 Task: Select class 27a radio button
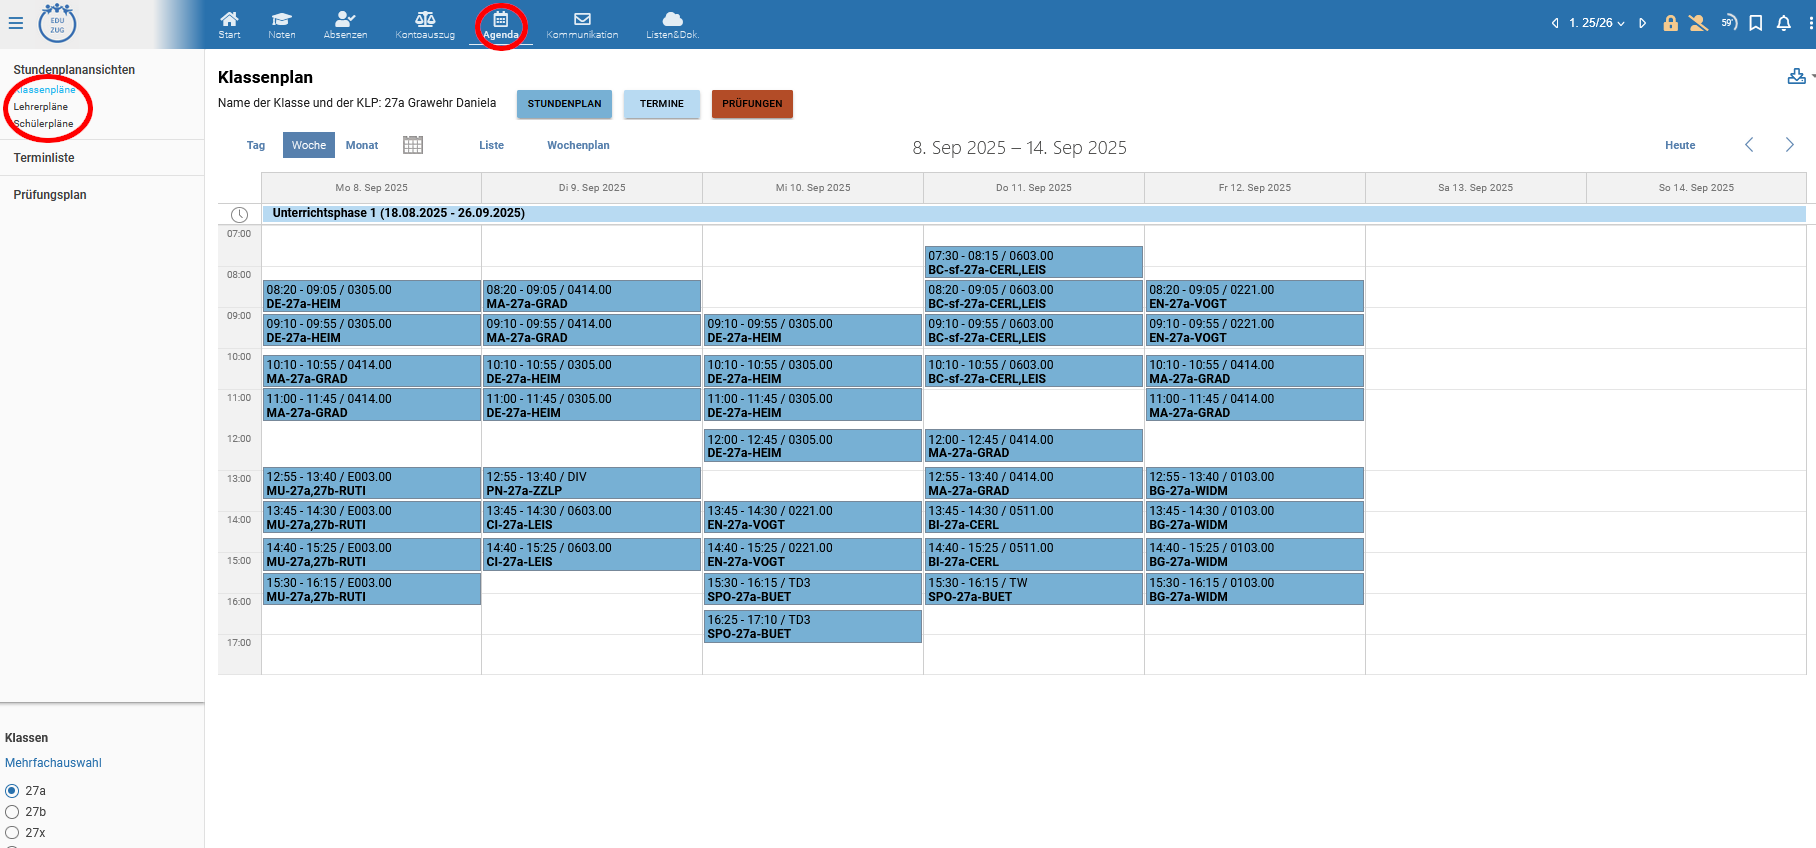pyautogui.click(x=12, y=791)
